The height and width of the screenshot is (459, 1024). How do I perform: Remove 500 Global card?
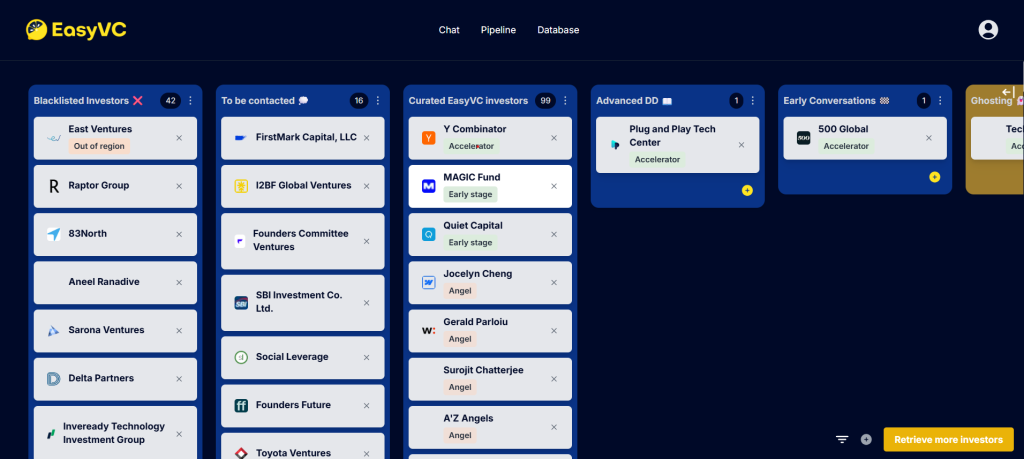point(929,138)
